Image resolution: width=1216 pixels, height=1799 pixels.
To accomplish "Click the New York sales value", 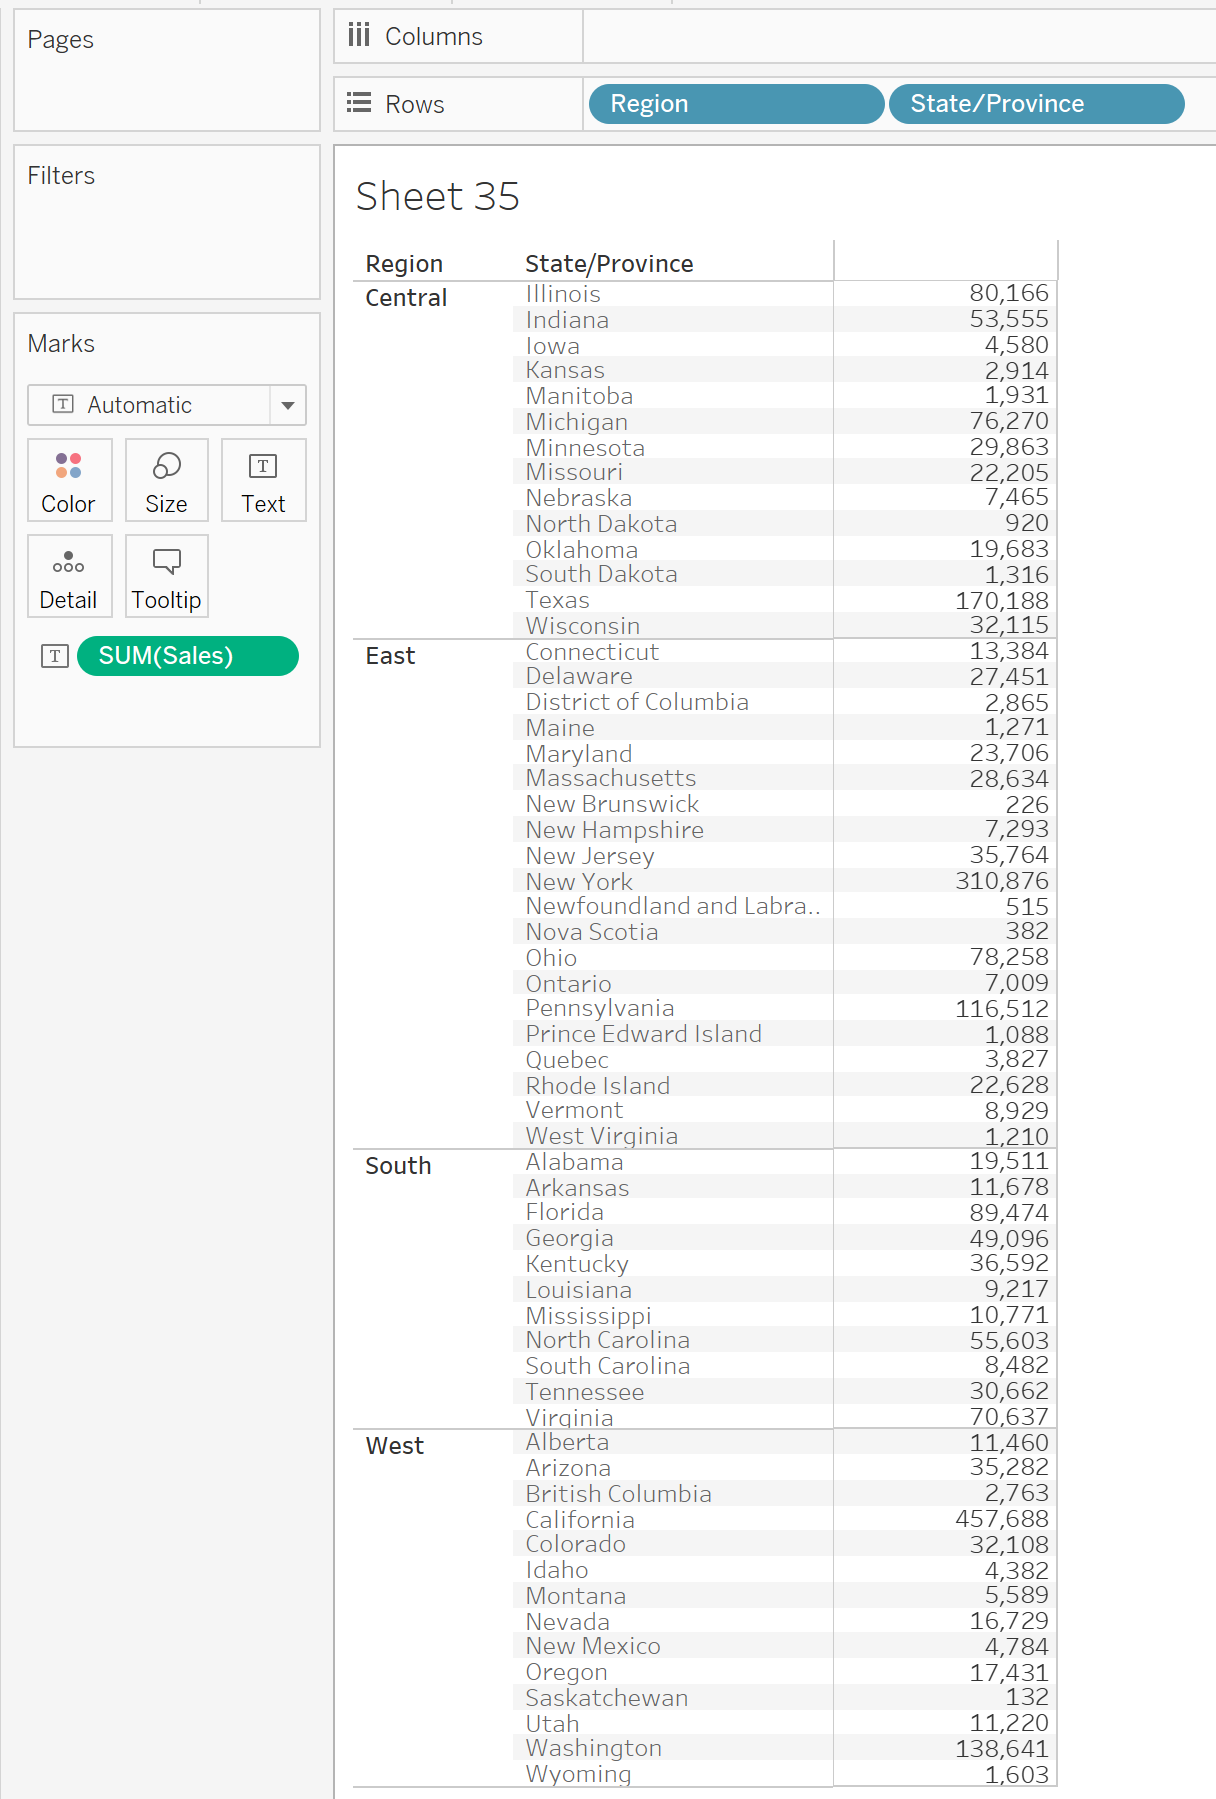I will 1002,881.
